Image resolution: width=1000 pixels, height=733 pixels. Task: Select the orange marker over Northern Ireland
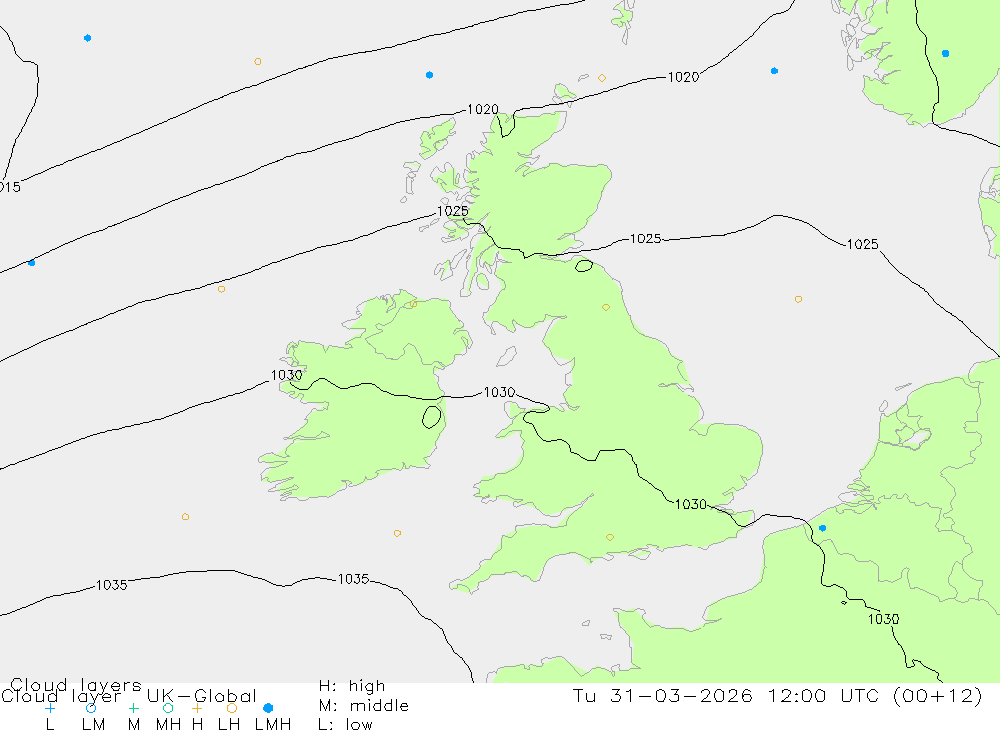coord(413,304)
